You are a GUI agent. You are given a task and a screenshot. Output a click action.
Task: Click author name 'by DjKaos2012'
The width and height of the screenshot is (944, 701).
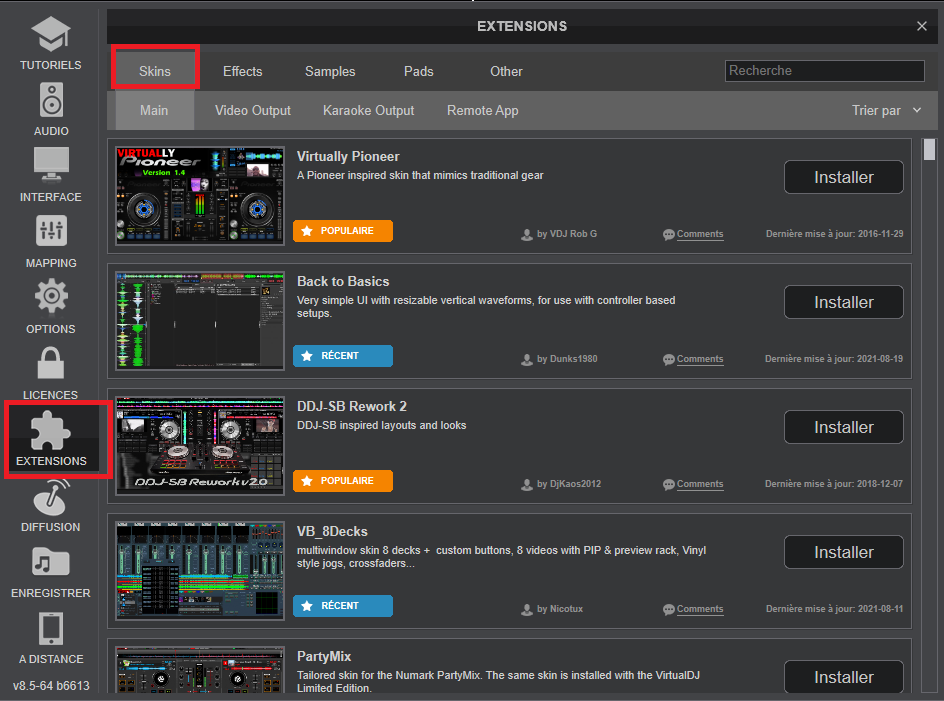[569, 484]
